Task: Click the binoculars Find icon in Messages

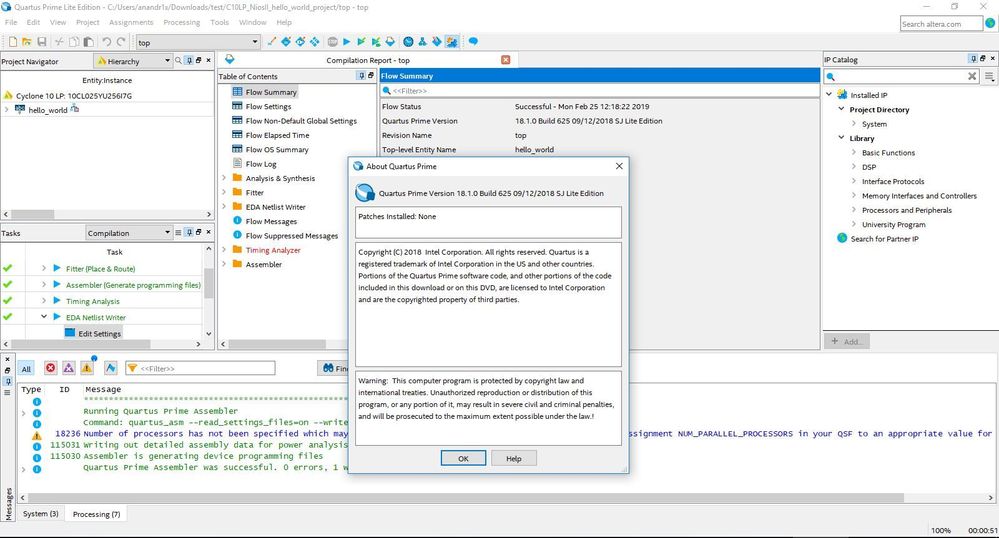Action: (x=327, y=368)
